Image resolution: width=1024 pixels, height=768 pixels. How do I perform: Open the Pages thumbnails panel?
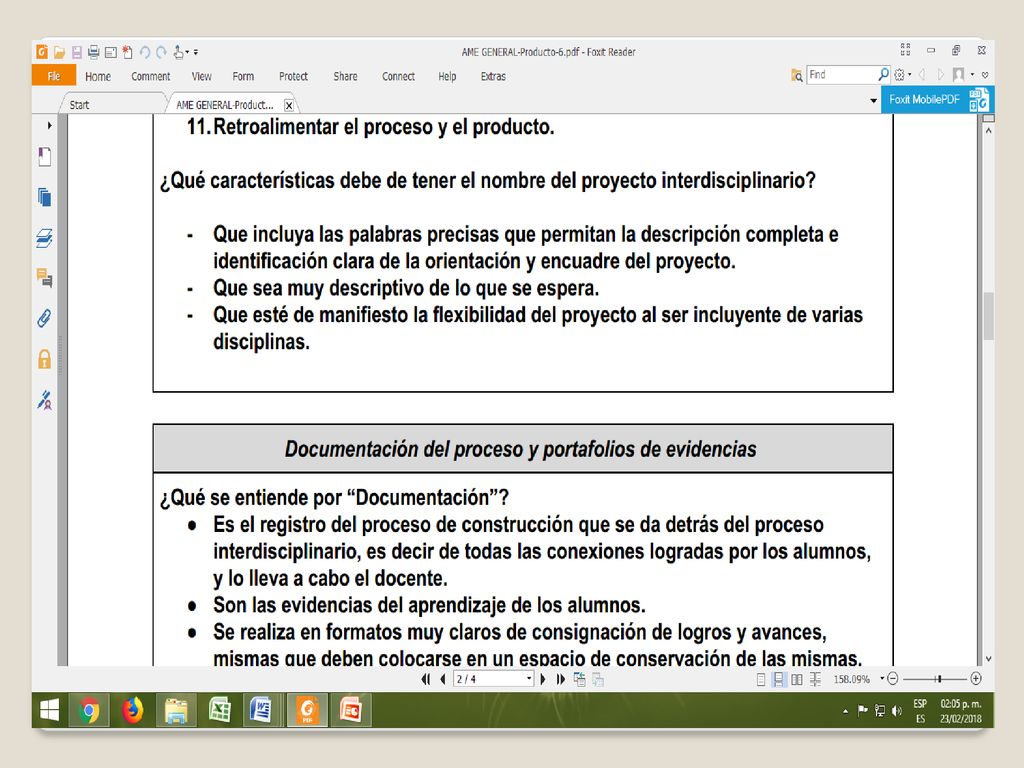[44, 197]
